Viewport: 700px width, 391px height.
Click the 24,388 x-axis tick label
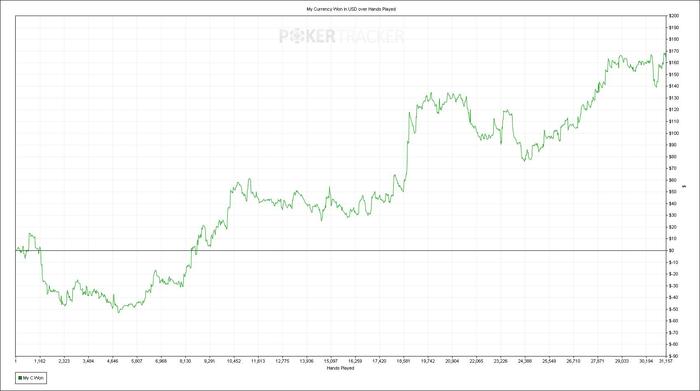[x=525, y=361]
